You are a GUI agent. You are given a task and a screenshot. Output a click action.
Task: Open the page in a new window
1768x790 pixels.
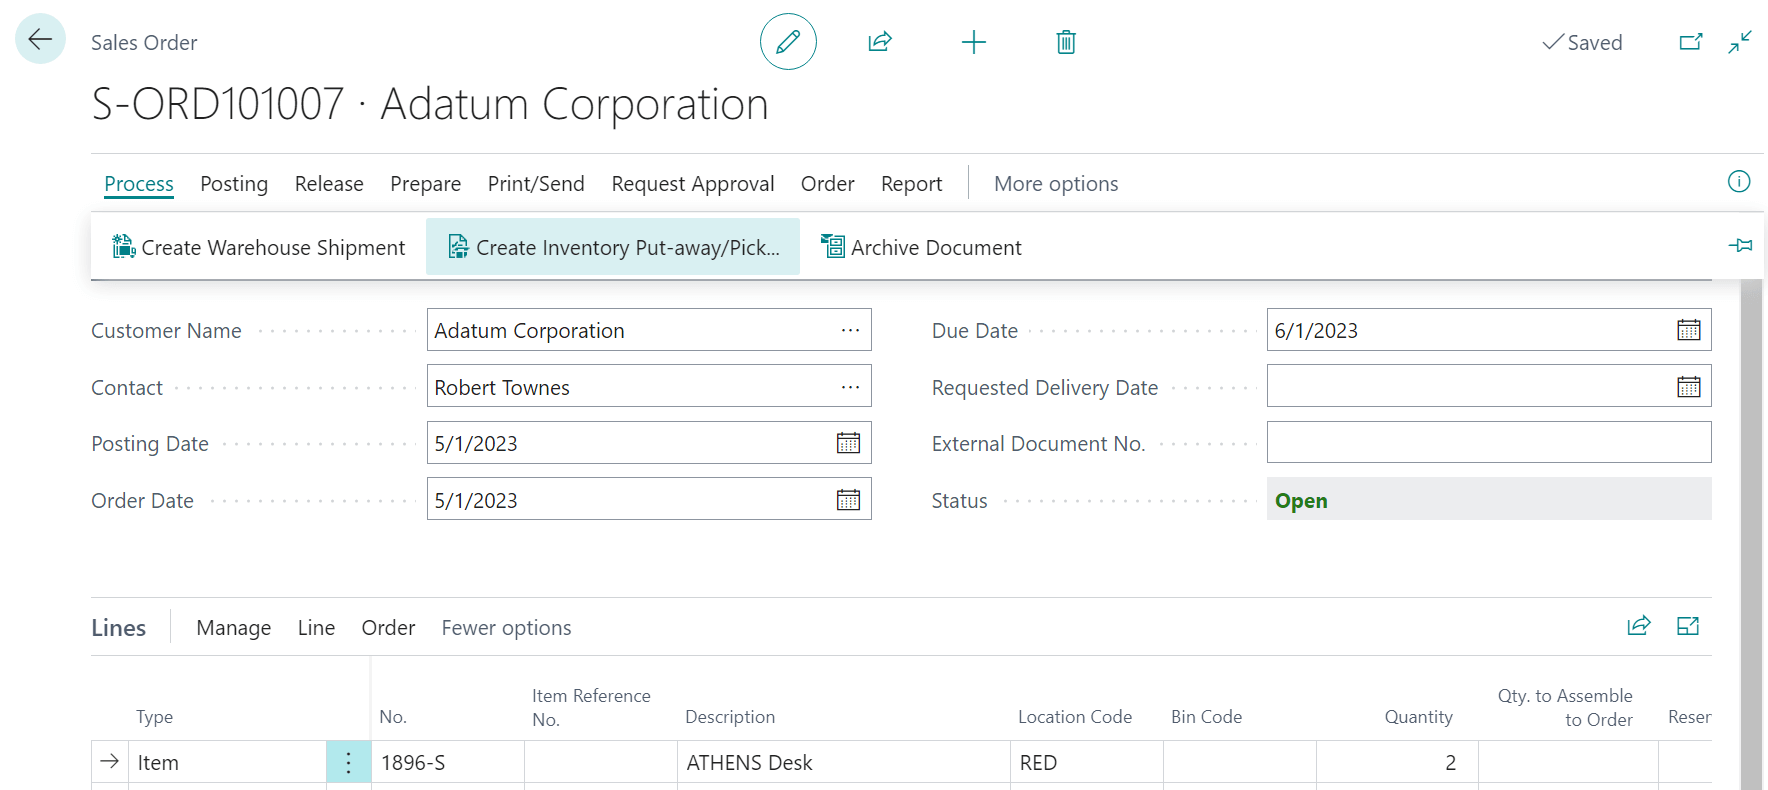[x=1690, y=41]
